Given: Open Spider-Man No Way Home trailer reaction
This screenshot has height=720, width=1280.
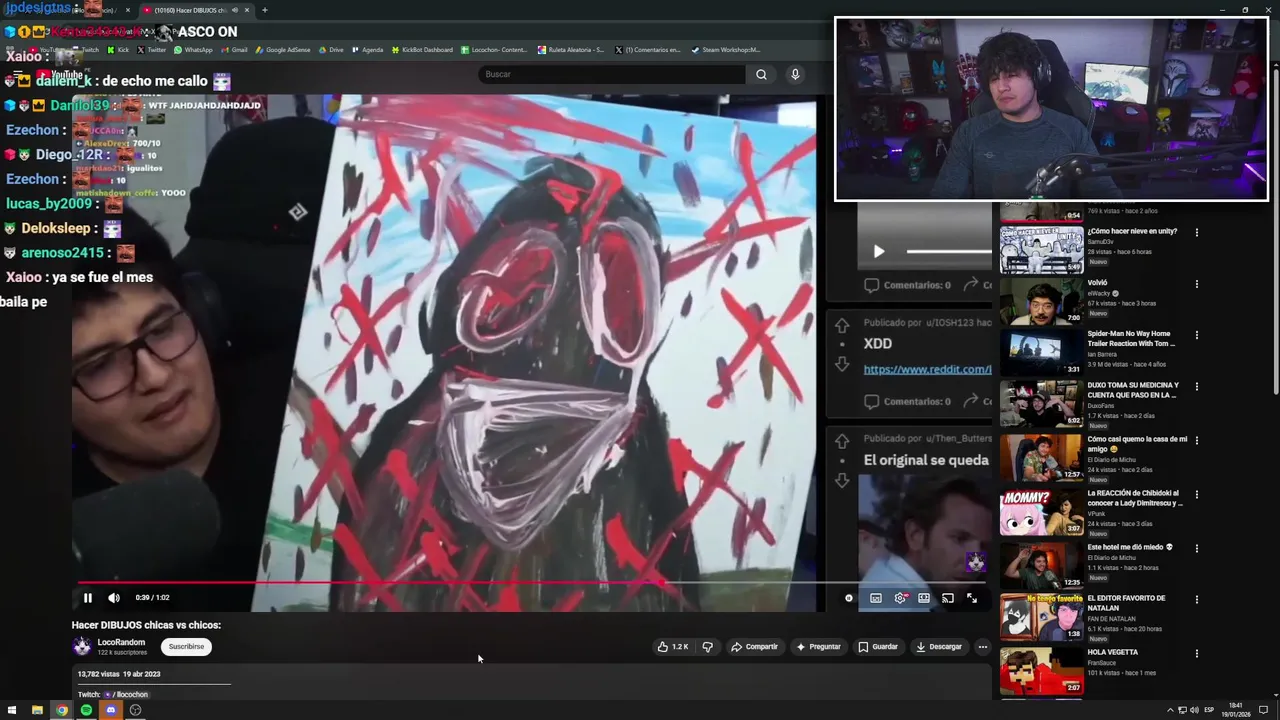Looking at the screenshot, I should tap(1131, 339).
